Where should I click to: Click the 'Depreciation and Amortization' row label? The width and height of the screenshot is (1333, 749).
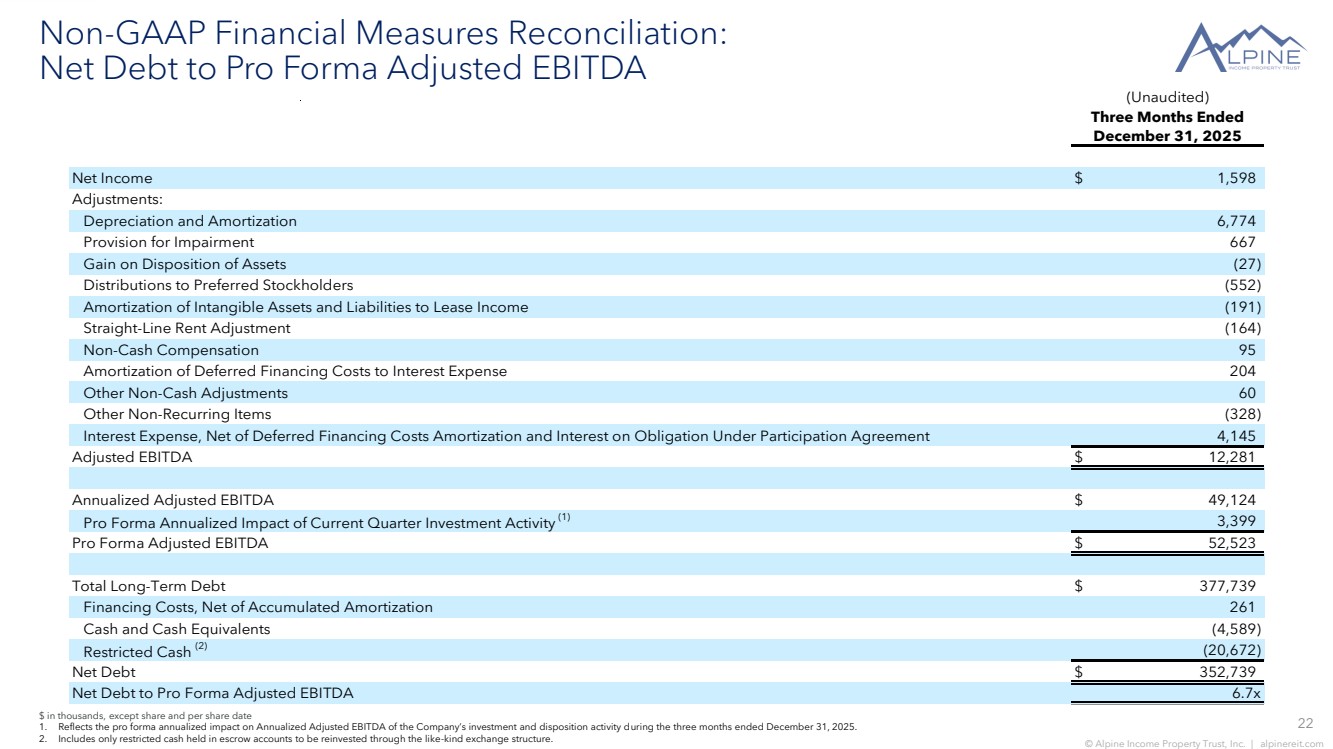pos(190,221)
